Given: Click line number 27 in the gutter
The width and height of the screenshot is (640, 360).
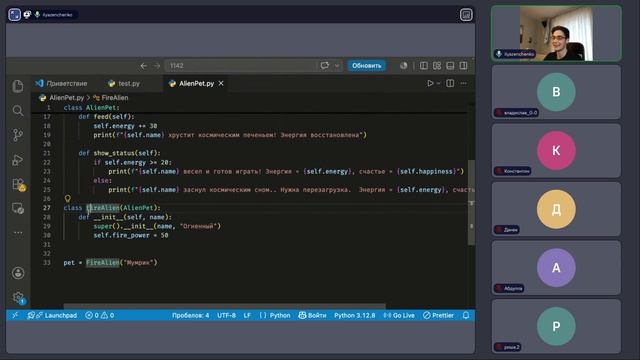Looking at the screenshot, I should pyautogui.click(x=47, y=208).
